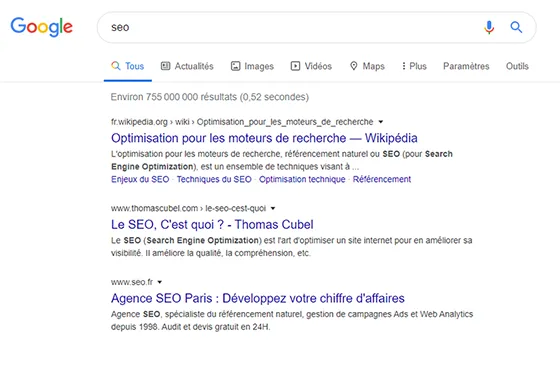Switch to the Vidéos tab
This screenshot has width=560, height=369.
pos(311,66)
